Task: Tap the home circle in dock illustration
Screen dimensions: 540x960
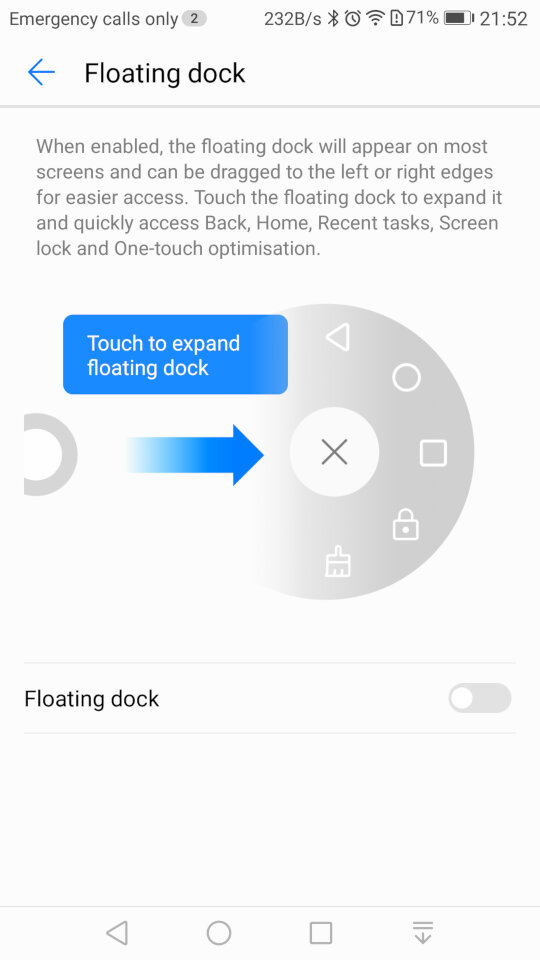Action: pyautogui.click(x=406, y=377)
